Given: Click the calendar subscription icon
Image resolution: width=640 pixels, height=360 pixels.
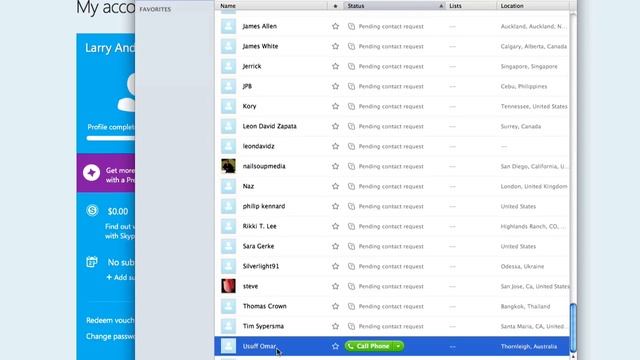Looking at the screenshot, I should 92,262.
